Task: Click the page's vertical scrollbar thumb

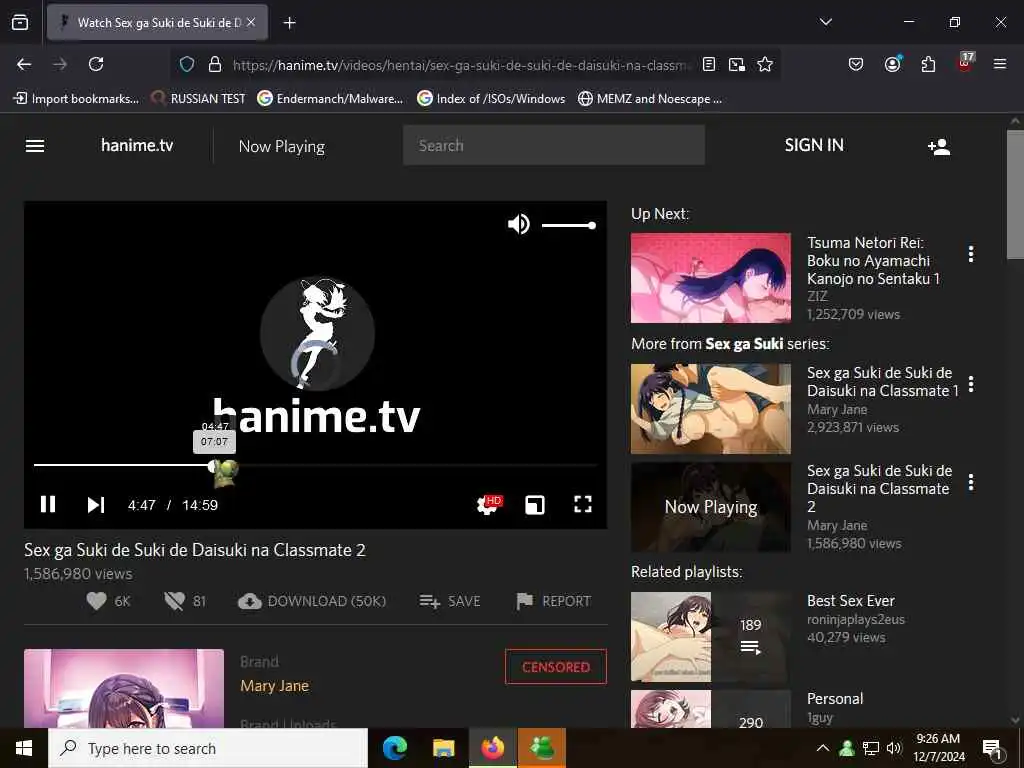Action: pyautogui.click(x=1014, y=193)
